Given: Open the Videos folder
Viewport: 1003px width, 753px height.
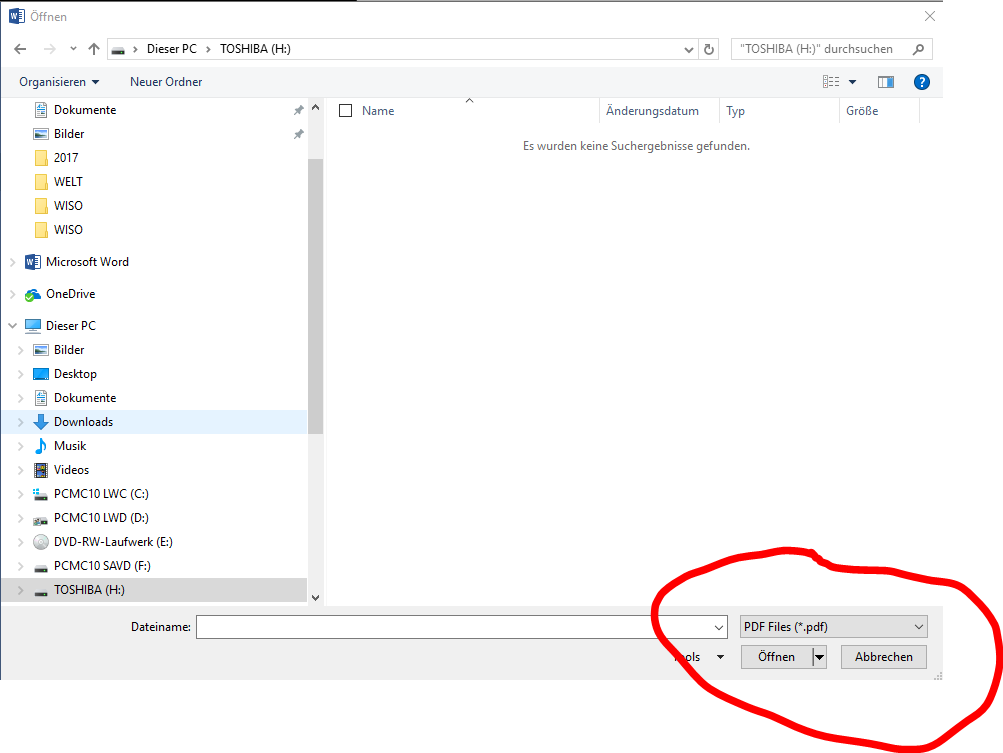Looking at the screenshot, I should pos(71,470).
